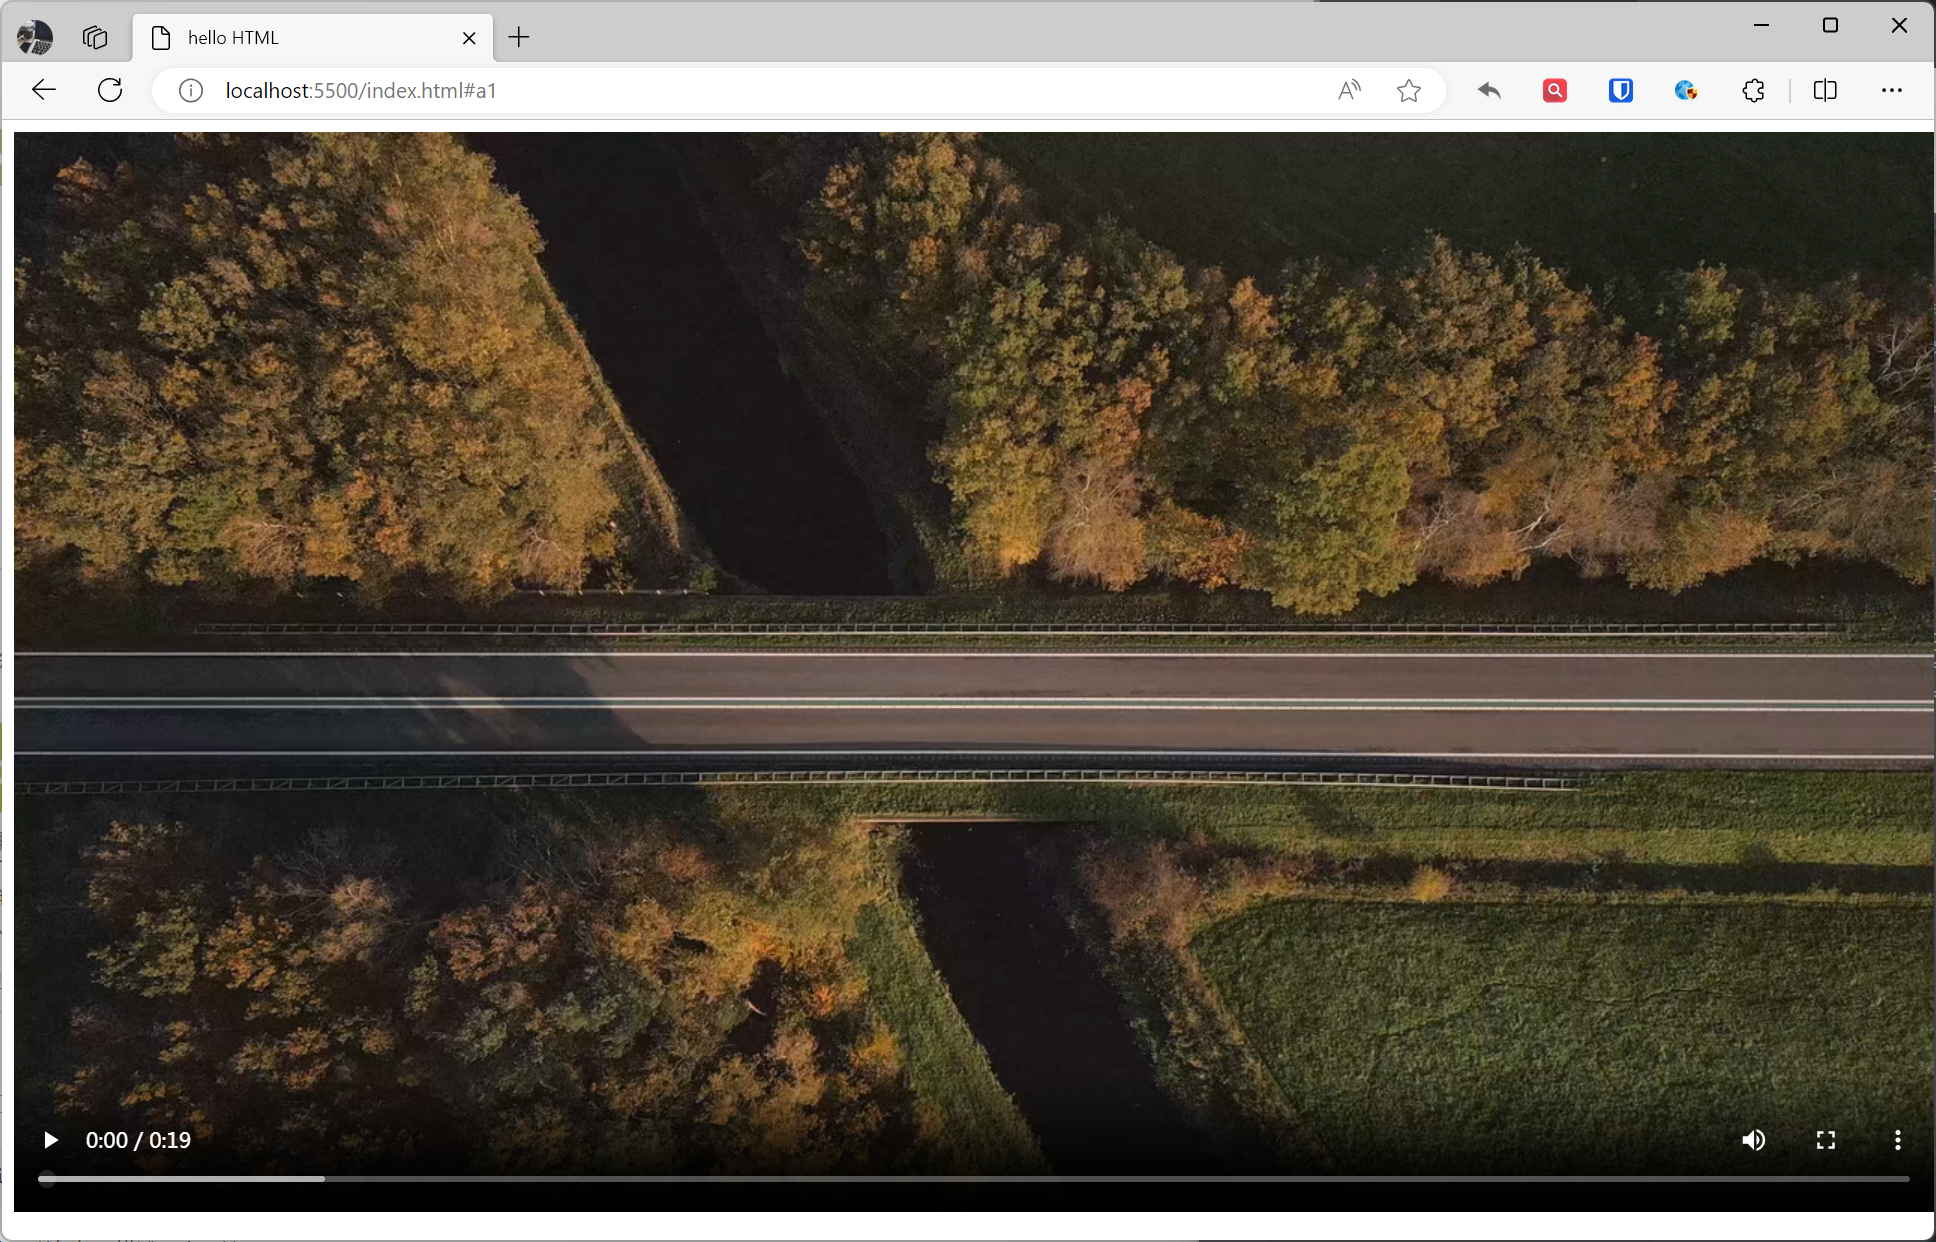The image size is (1936, 1242).
Task: Open browser Extensions menu
Action: (1753, 91)
